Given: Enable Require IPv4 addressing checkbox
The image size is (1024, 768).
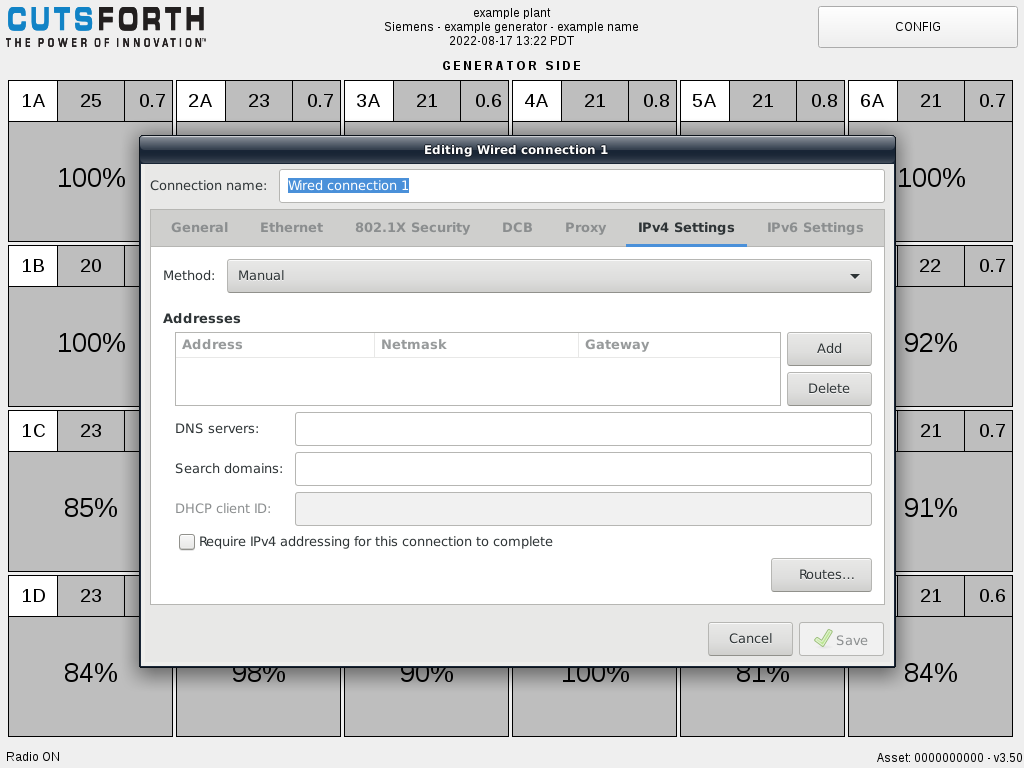Looking at the screenshot, I should point(187,542).
